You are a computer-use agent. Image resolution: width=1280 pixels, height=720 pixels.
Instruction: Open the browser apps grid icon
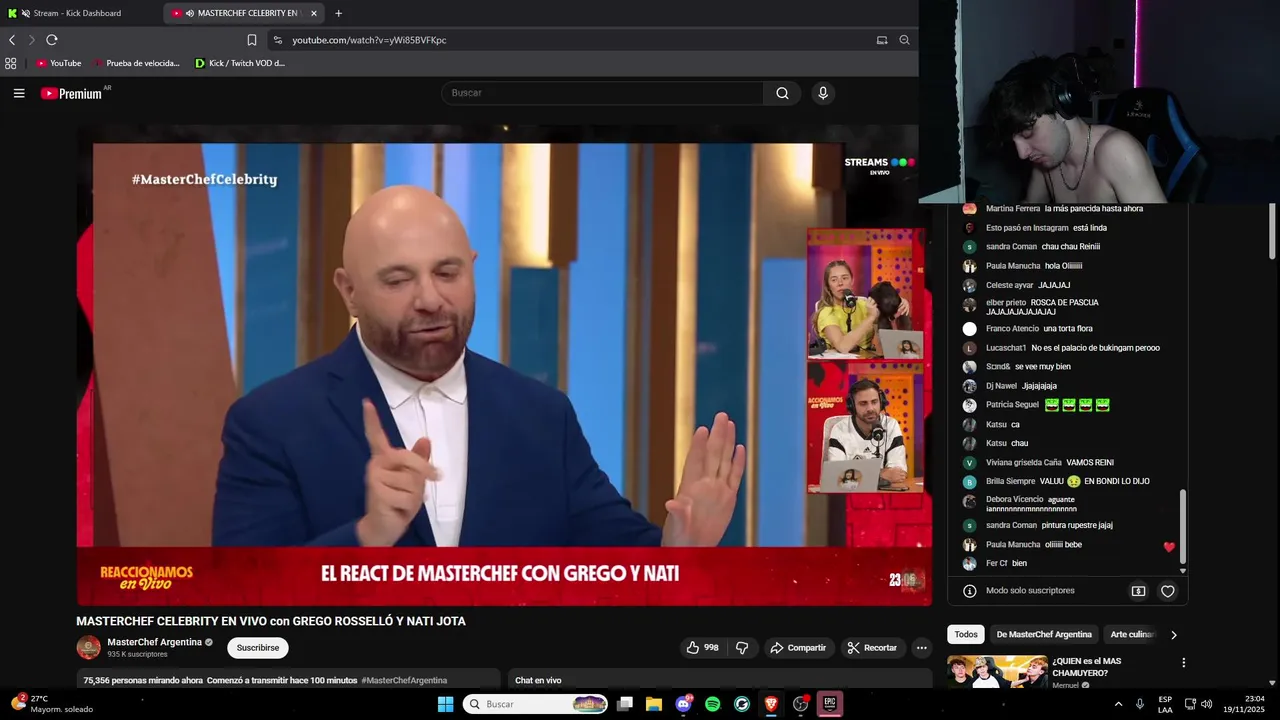(x=10, y=63)
